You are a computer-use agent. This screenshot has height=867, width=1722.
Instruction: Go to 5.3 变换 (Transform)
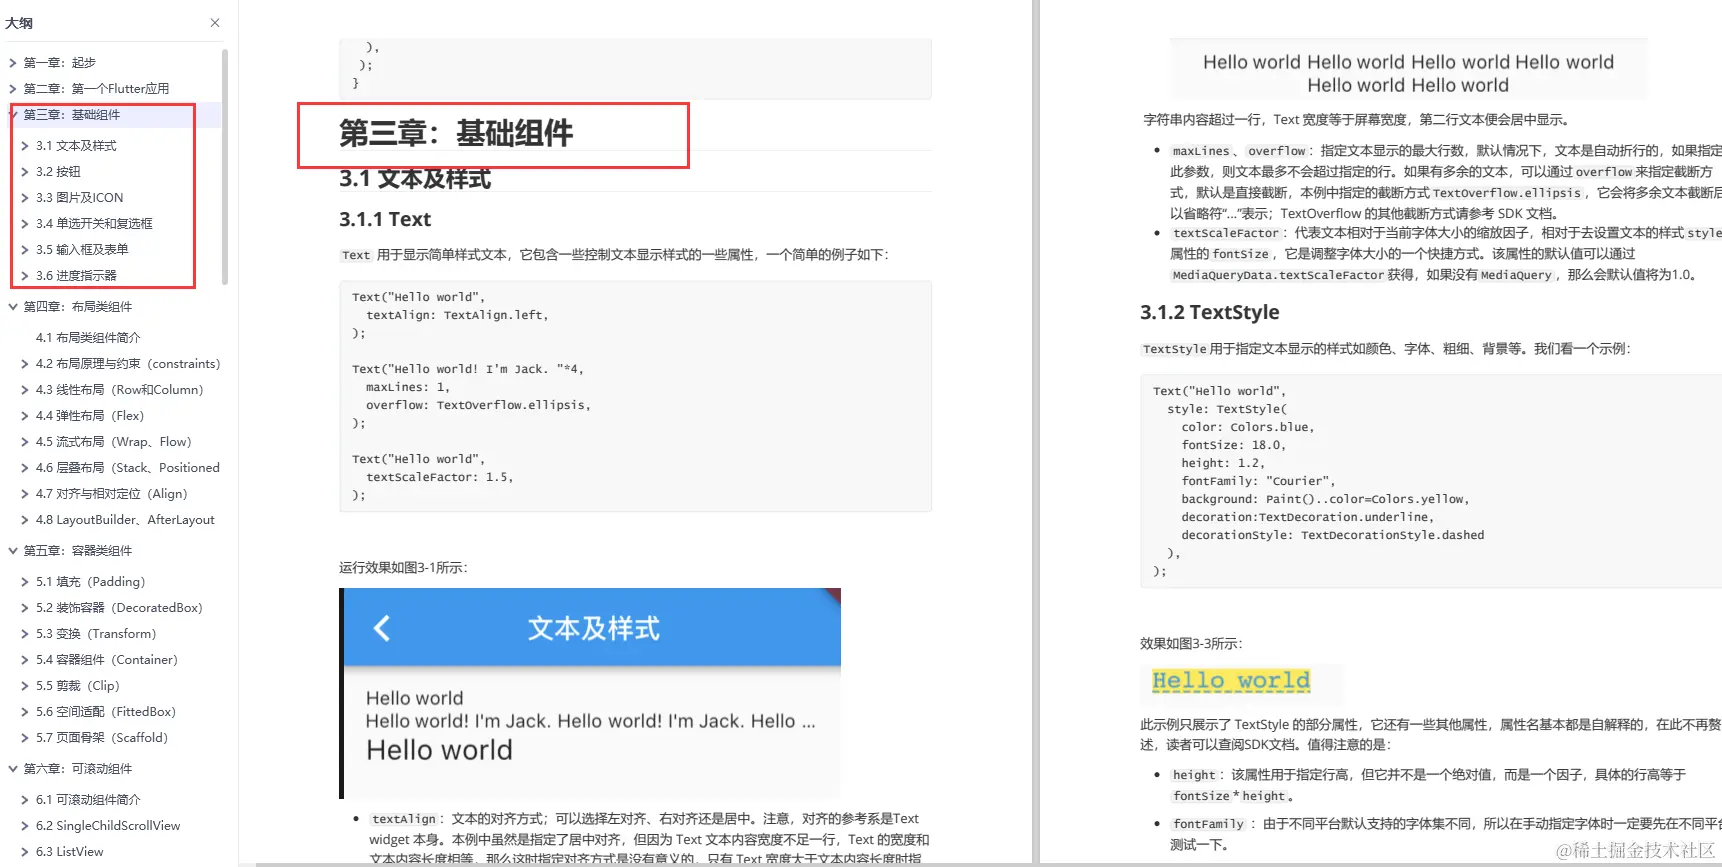[96, 633]
